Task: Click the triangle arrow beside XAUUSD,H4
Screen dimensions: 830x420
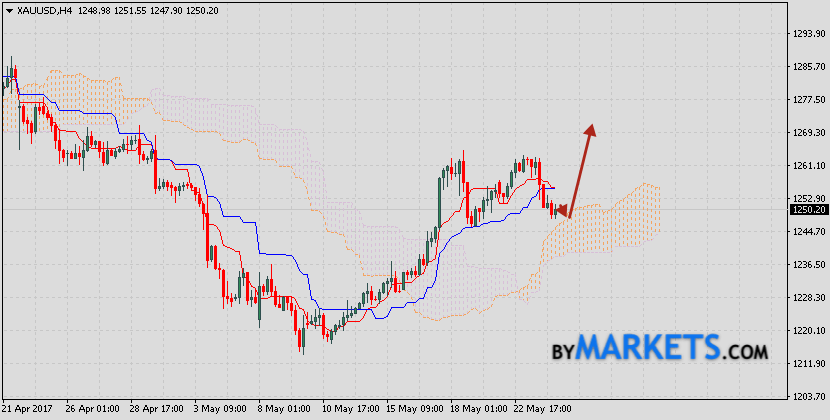Action: pyautogui.click(x=8, y=8)
